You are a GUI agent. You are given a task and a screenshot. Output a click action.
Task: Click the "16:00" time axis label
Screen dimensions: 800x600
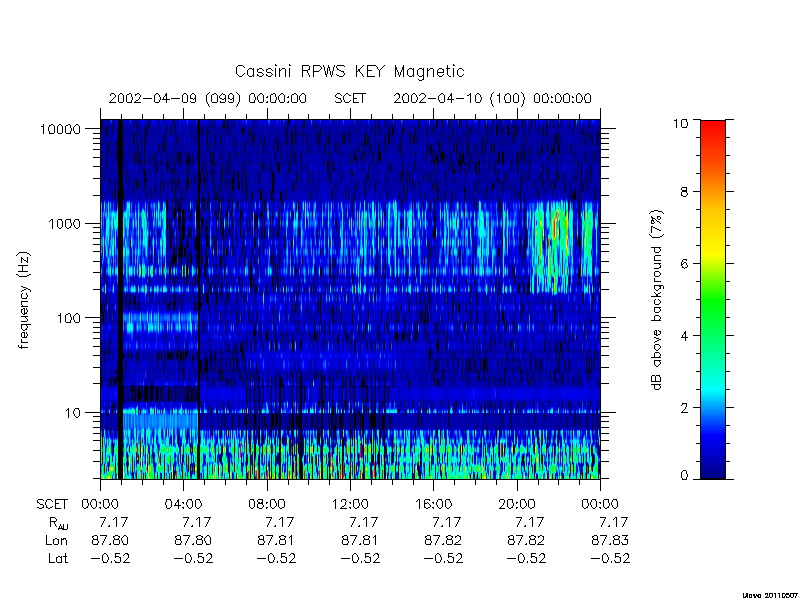point(433,505)
